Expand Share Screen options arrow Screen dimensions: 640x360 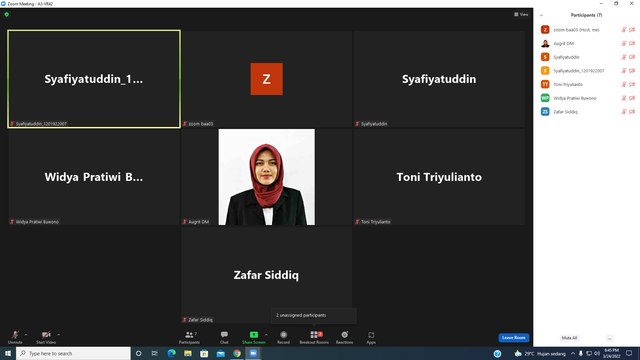point(267,335)
